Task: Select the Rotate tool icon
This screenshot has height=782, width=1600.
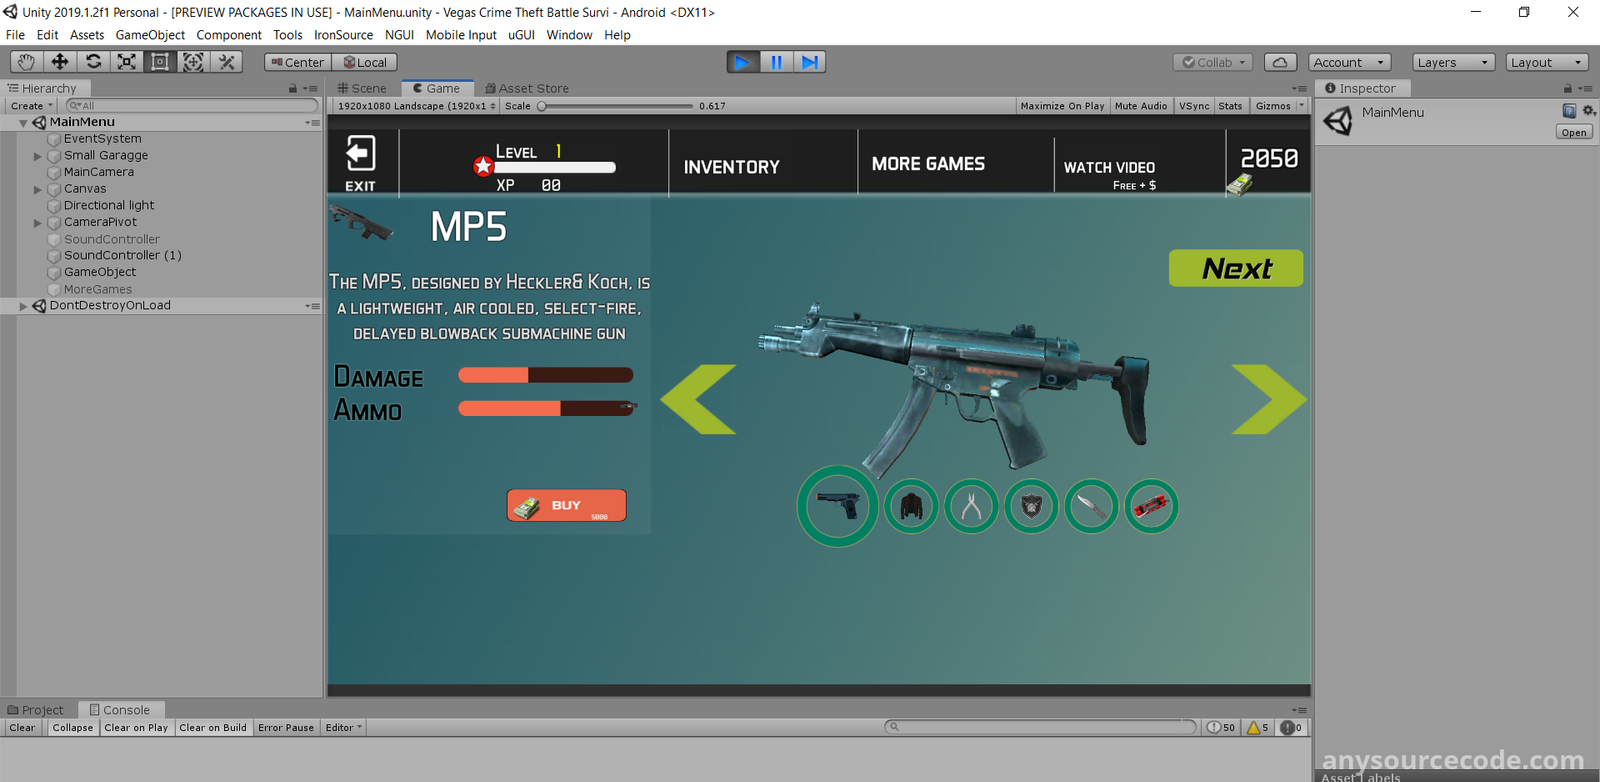Action: (93, 62)
